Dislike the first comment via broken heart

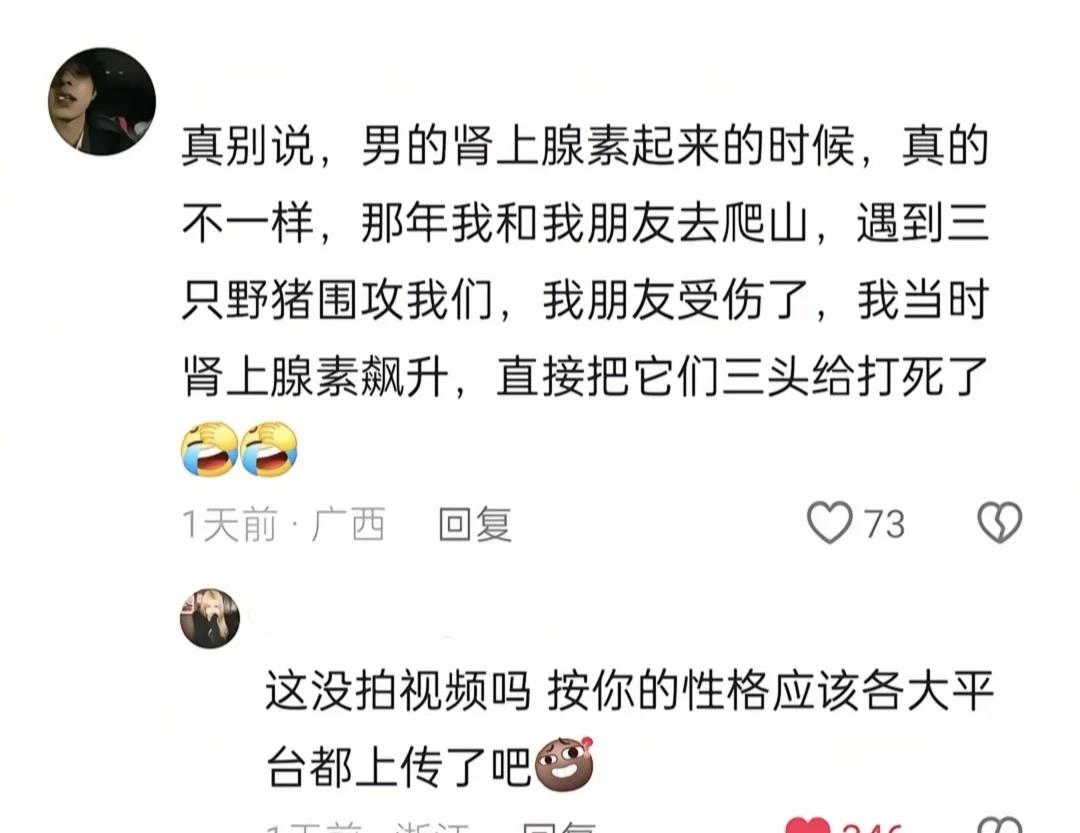click(x=999, y=523)
